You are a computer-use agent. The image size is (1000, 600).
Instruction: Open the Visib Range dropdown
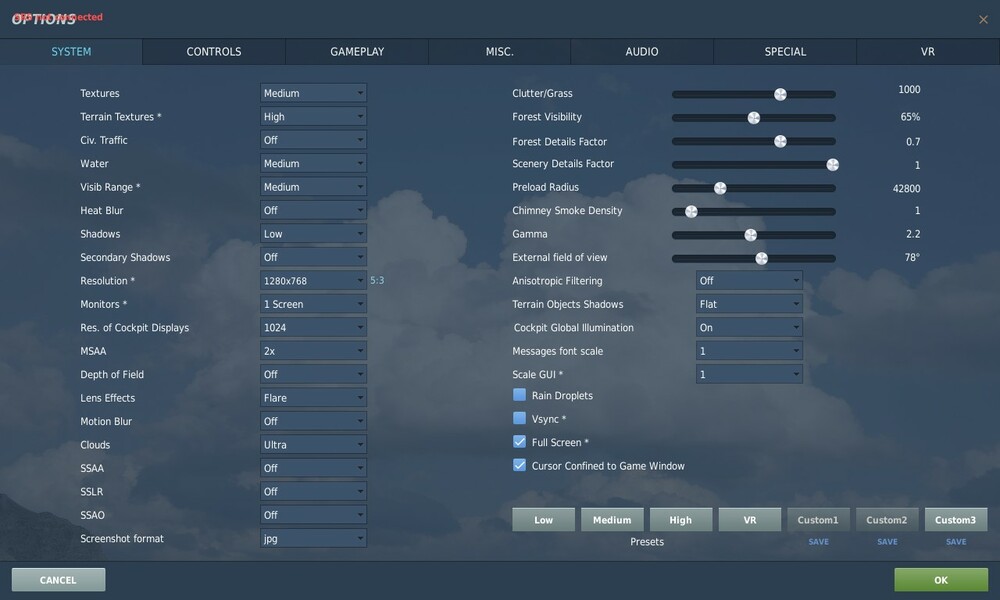(x=313, y=187)
